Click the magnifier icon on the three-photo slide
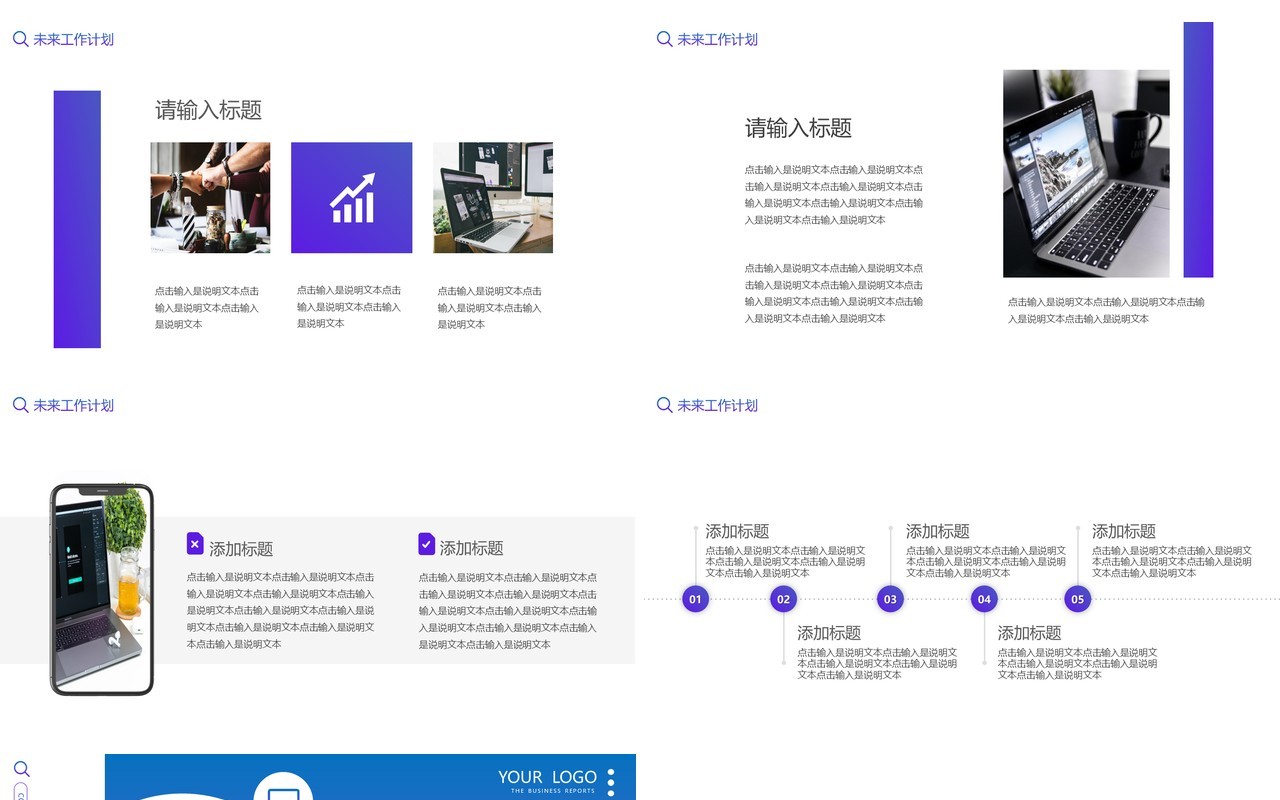Viewport: 1280px width, 800px height. pos(20,39)
